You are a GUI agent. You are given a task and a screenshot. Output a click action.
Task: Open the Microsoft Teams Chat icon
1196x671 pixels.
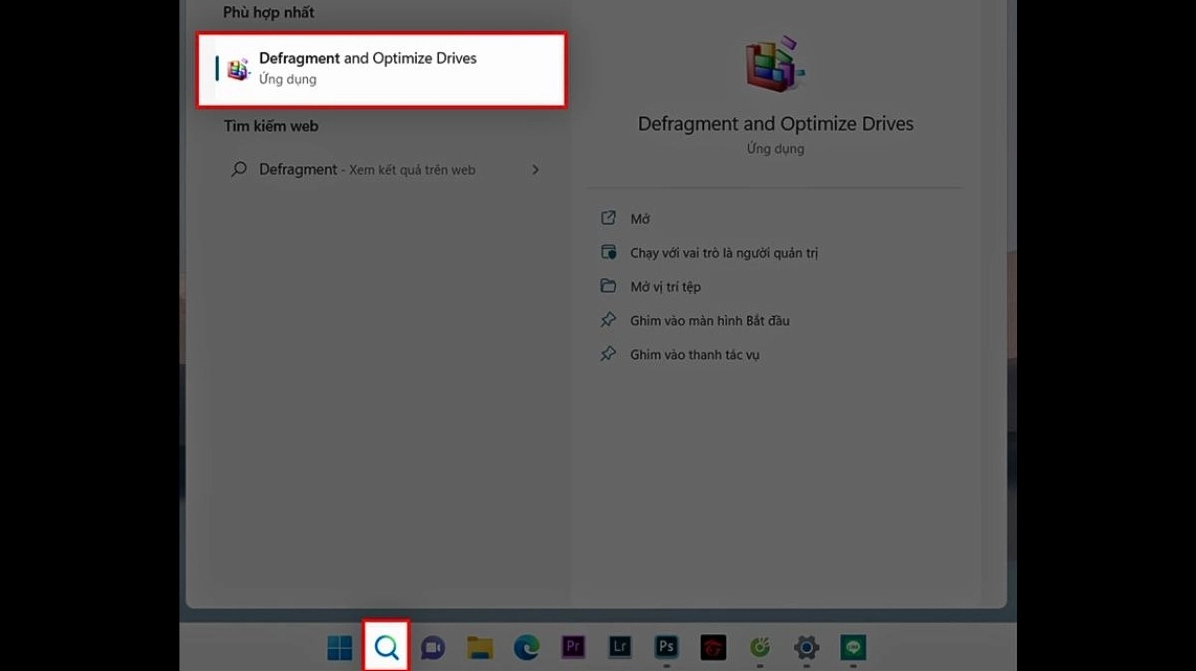tap(432, 646)
